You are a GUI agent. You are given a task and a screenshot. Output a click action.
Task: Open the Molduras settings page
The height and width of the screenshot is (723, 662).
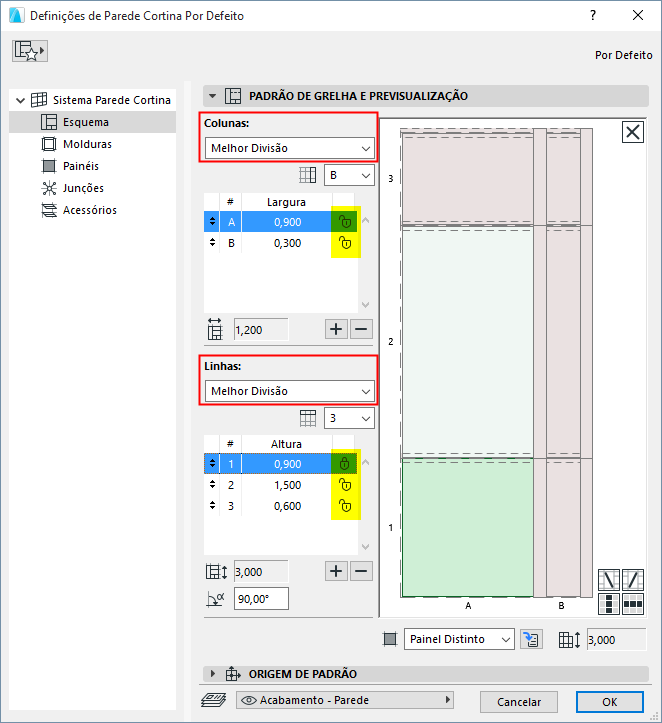click(x=87, y=144)
